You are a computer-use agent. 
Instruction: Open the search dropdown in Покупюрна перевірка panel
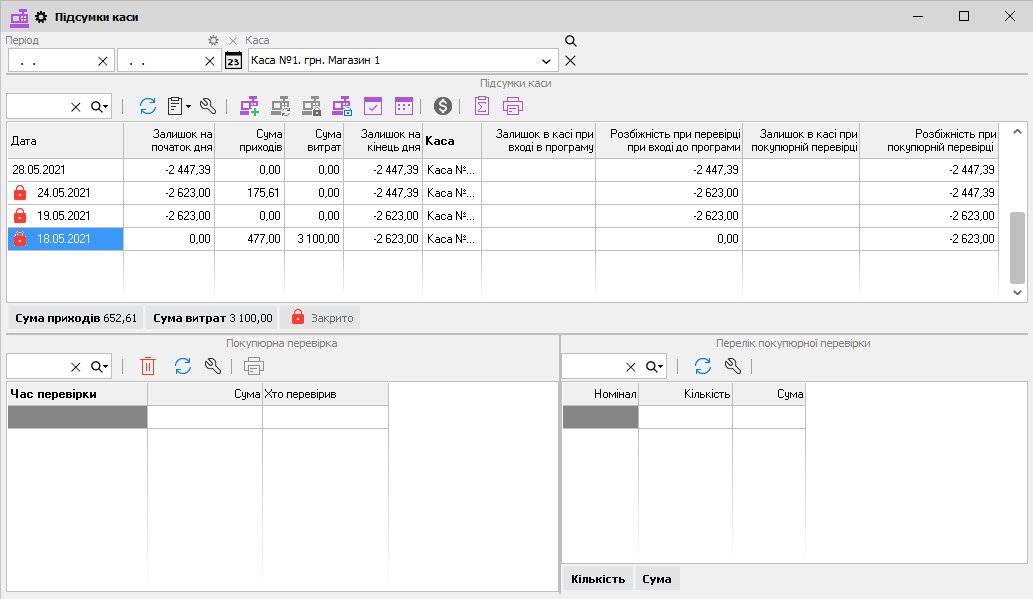click(x=99, y=367)
